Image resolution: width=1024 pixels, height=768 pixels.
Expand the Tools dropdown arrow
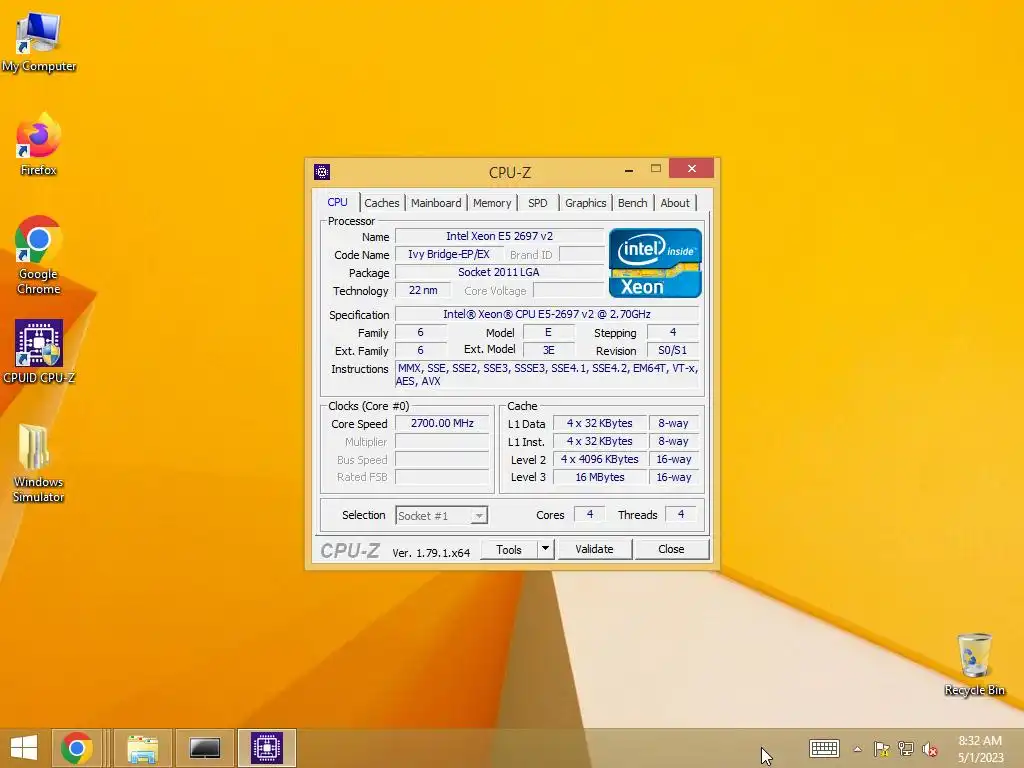(x=545, y=549)
